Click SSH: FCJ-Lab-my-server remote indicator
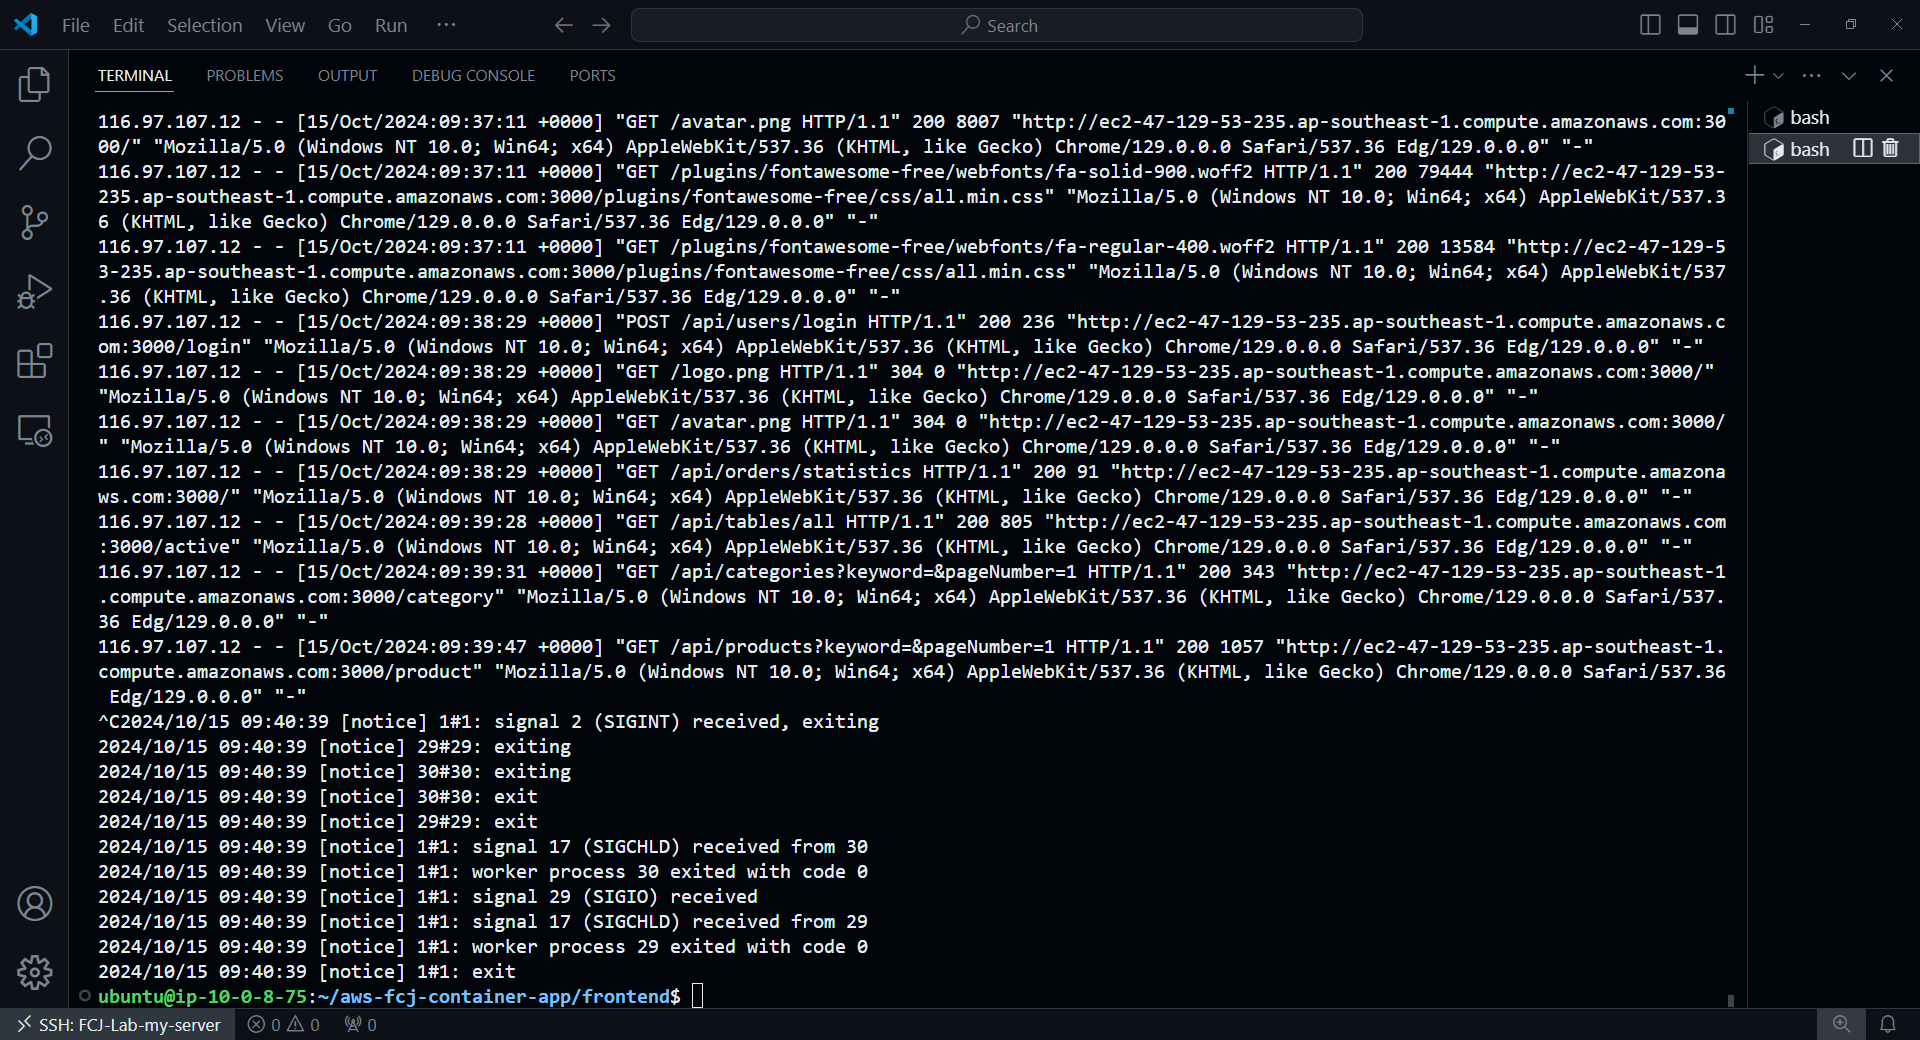This screenshot has height=1040, width=1920. coord(118,1025)
